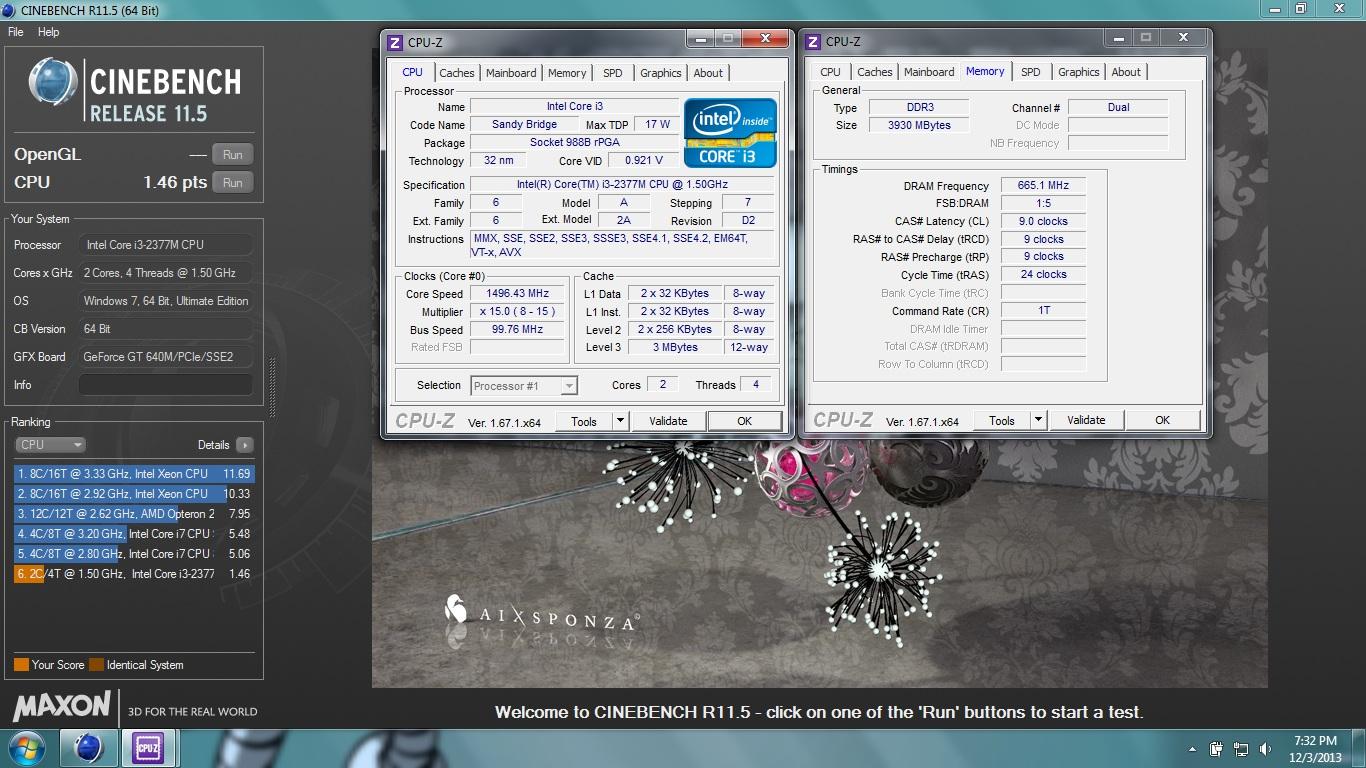The height and width of the screenshot is (768, 1366).
Task: Open the Help menu
Action: 48,32
